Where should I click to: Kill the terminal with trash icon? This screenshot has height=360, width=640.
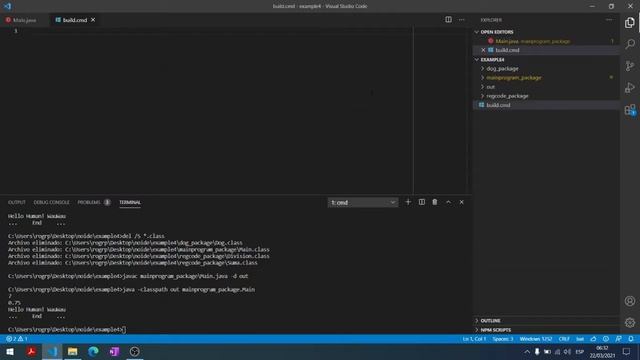[435, 202]
